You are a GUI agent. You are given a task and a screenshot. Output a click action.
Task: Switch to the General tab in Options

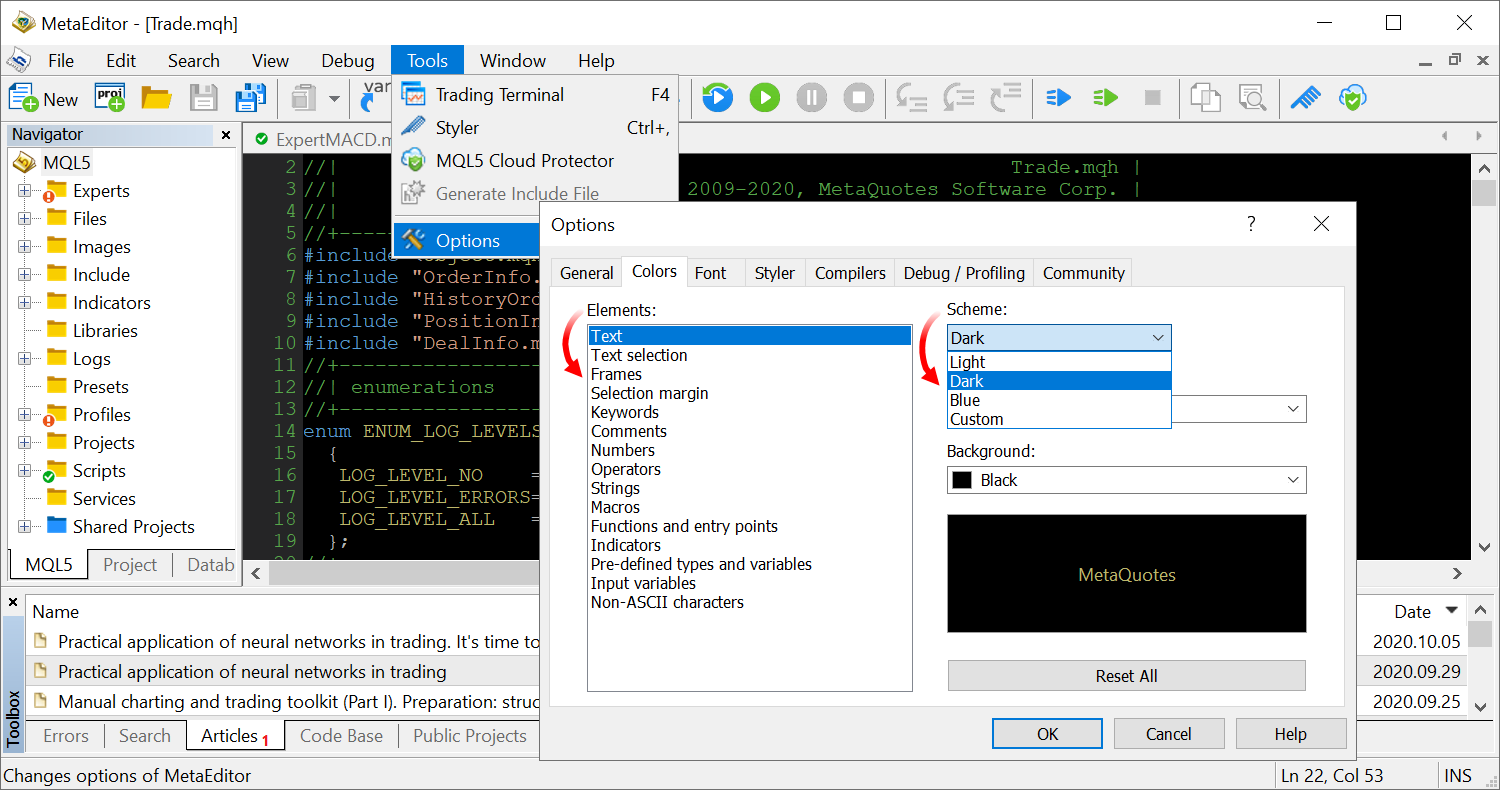point(586,273)
